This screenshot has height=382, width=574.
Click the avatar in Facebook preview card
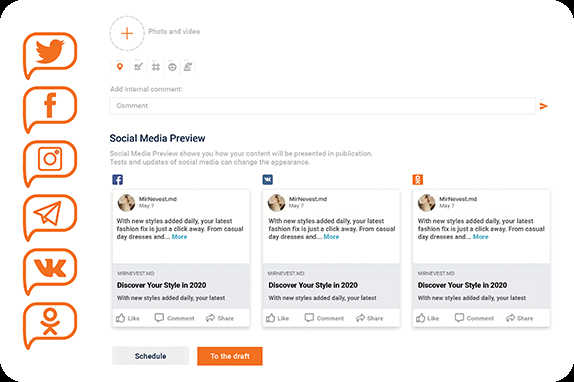pyautogui.click(x=126, y=203)
